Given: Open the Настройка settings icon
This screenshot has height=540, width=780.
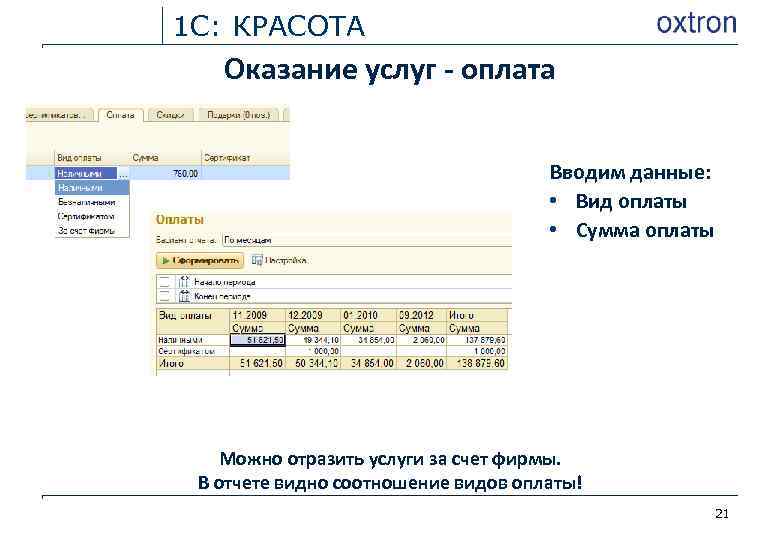Looking at the screenshot, I should coord(257,260).
